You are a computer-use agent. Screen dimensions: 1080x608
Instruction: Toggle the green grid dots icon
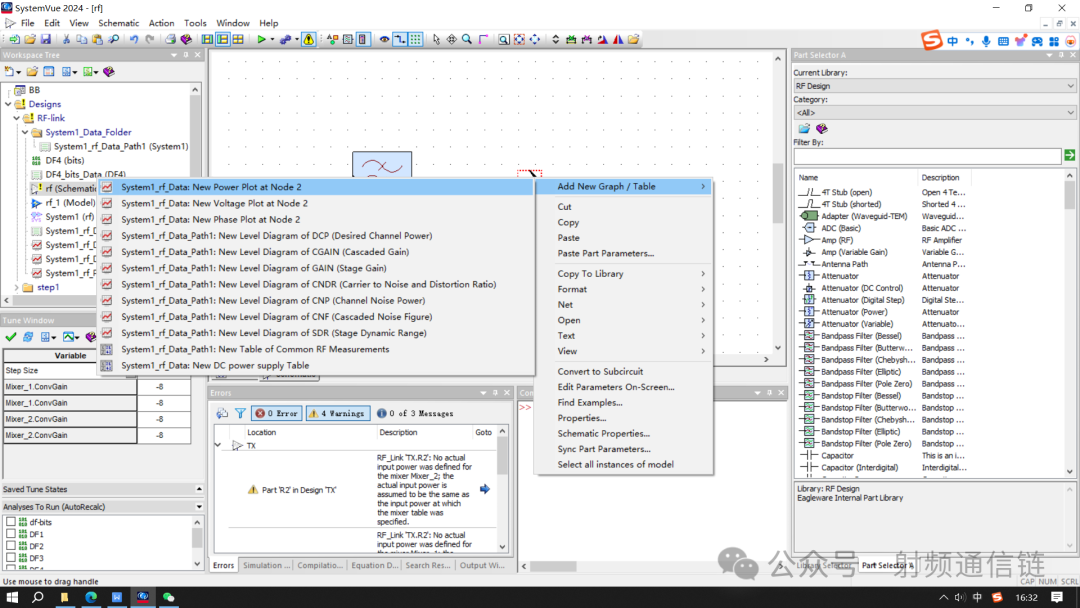tap(415, 39)
